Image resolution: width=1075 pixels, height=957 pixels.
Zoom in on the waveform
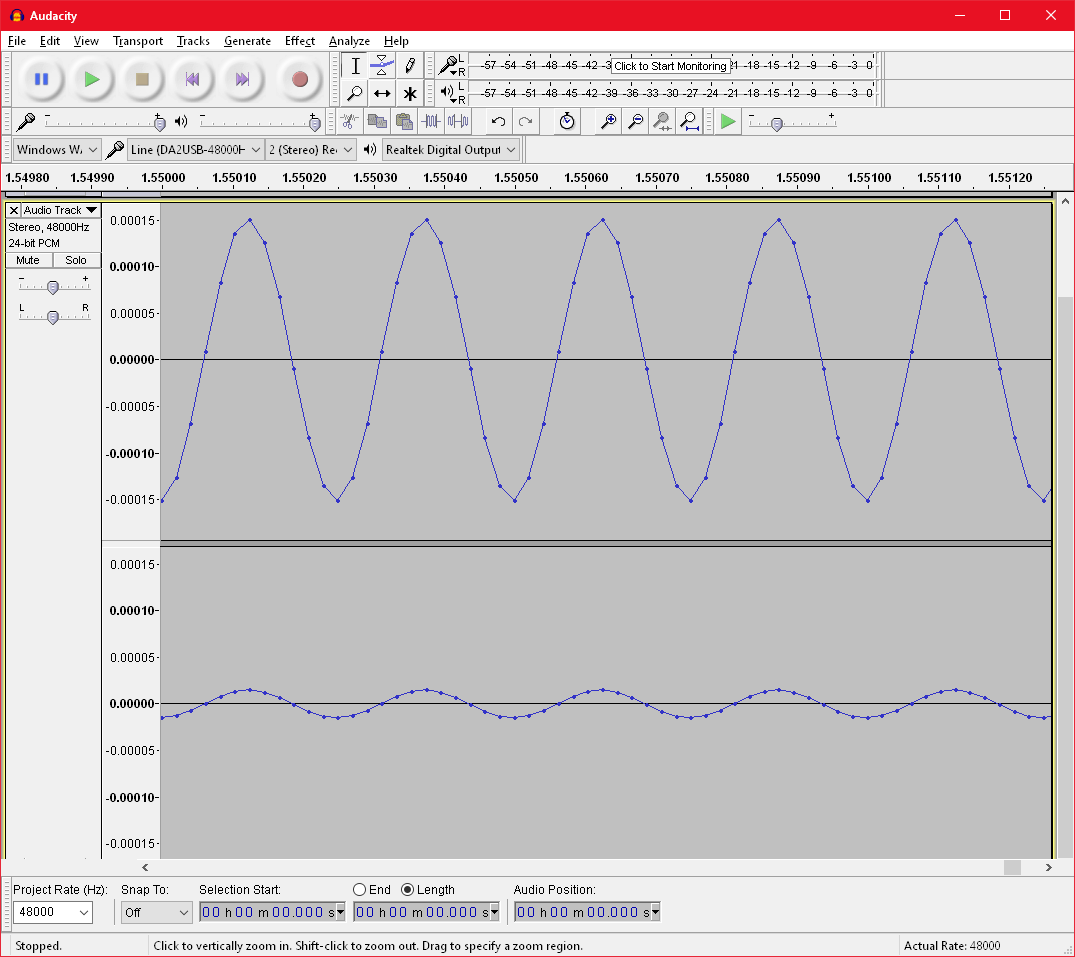coord(608,121)
